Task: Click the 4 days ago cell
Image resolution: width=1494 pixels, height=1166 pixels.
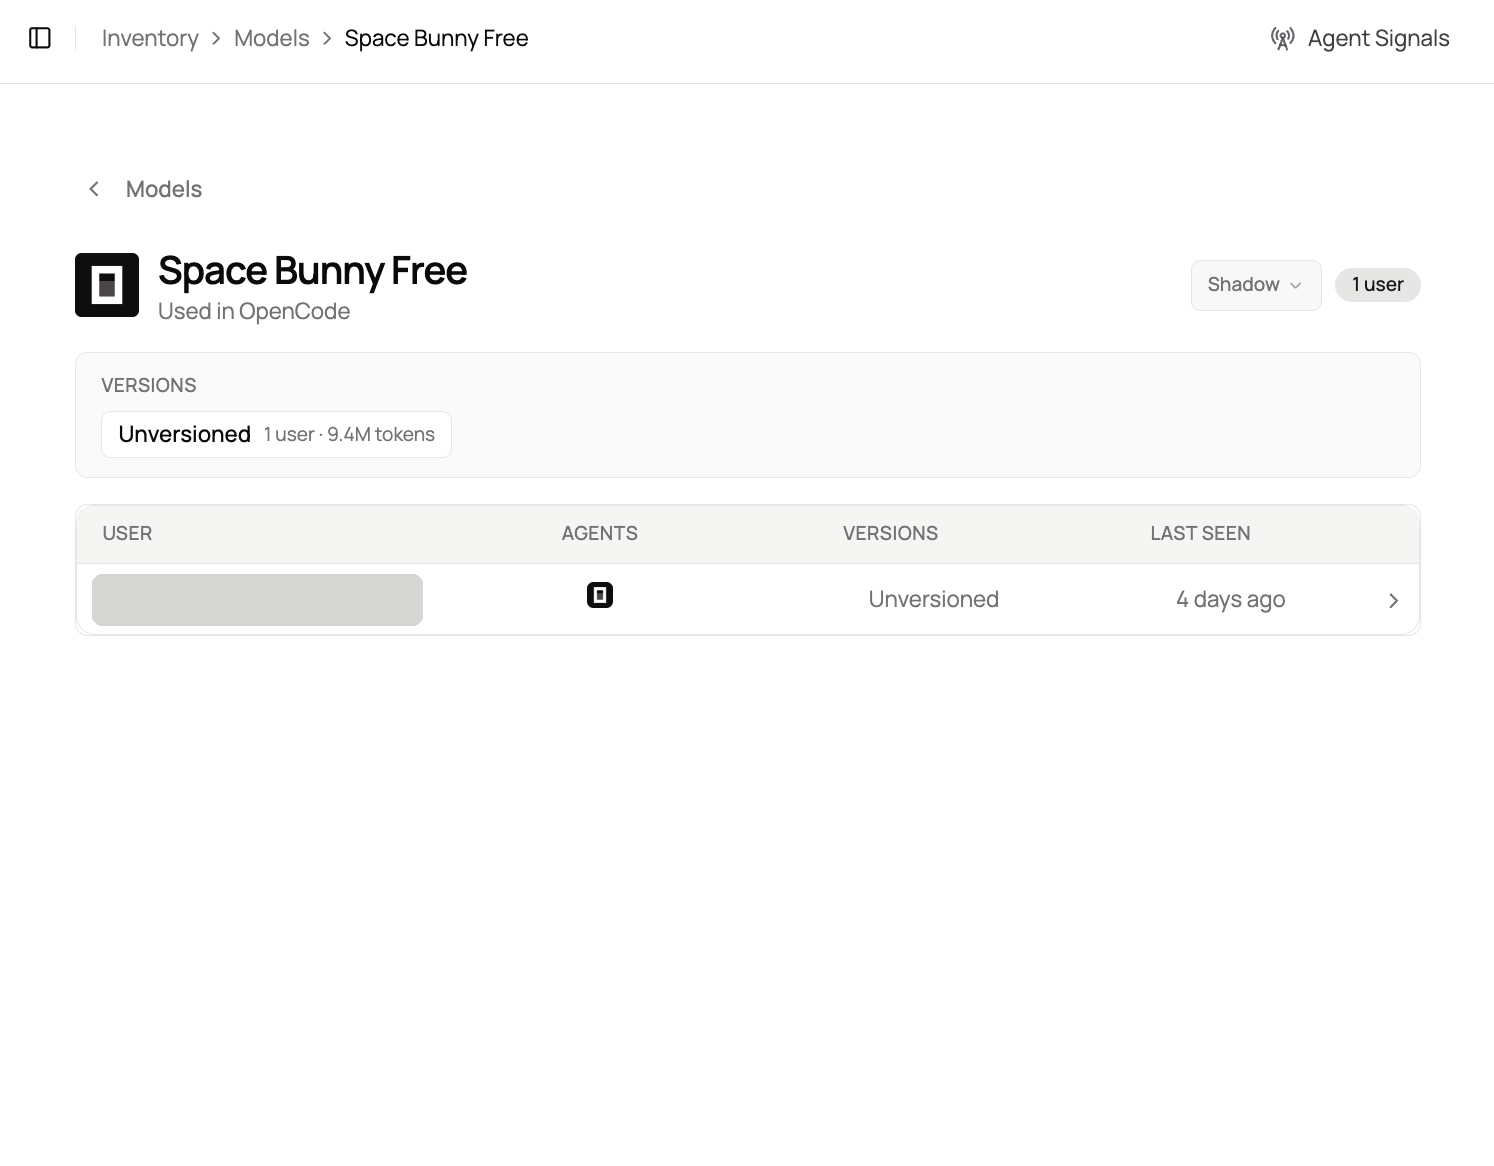Action: (1230, 599)
